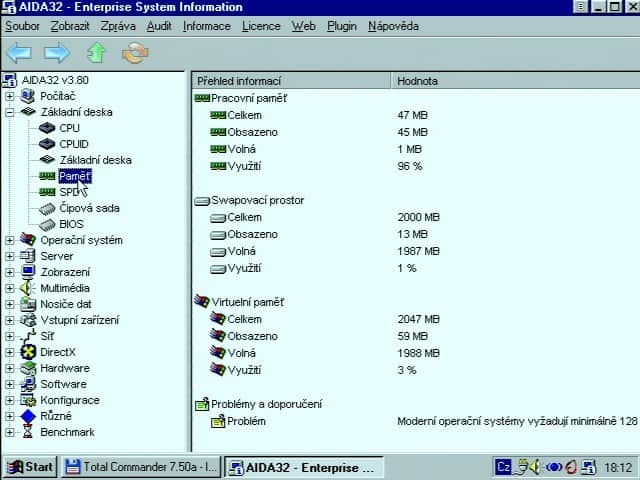Expand the Benchmark tree node
Viewport: 640px width, 480px height.
(9, 432)
